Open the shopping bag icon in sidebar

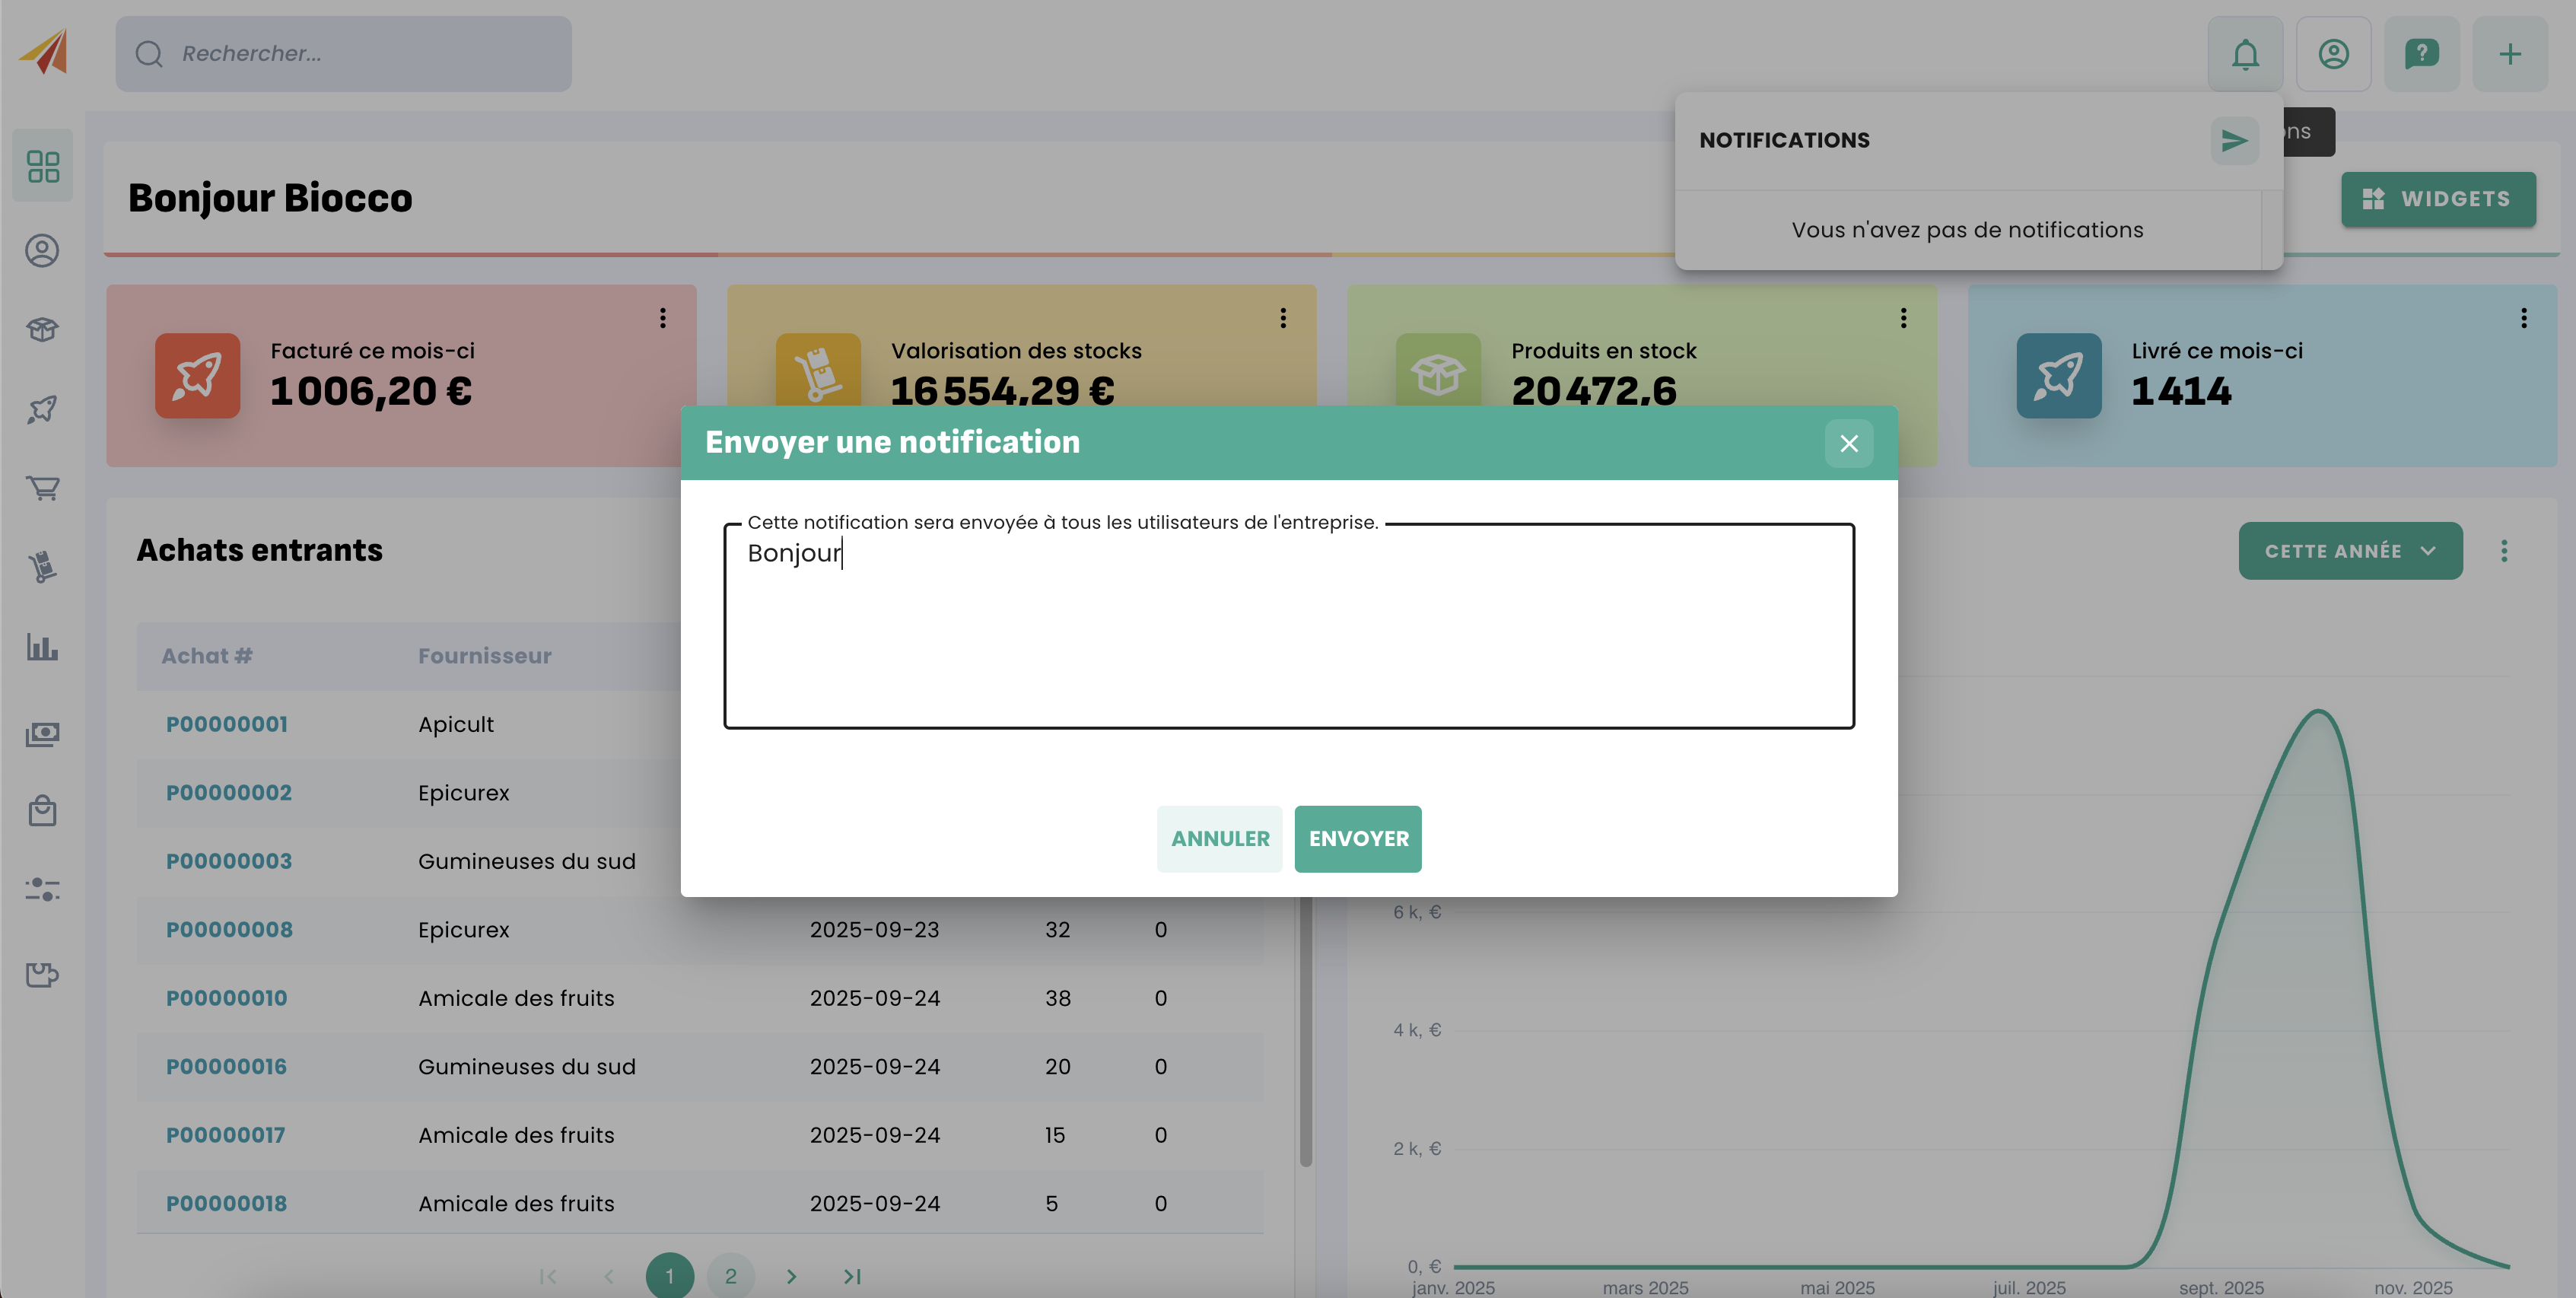[43, 811]
